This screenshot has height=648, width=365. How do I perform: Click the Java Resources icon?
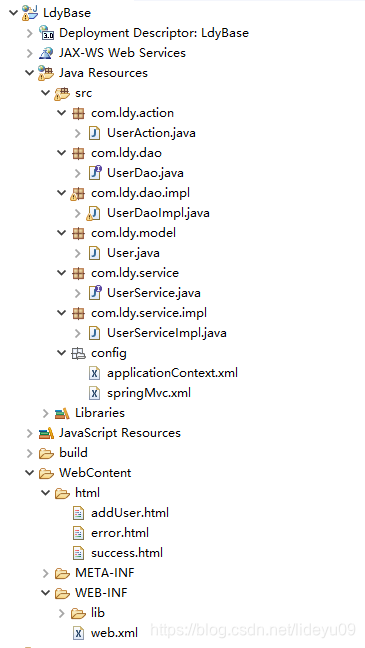tap(46, 73)
